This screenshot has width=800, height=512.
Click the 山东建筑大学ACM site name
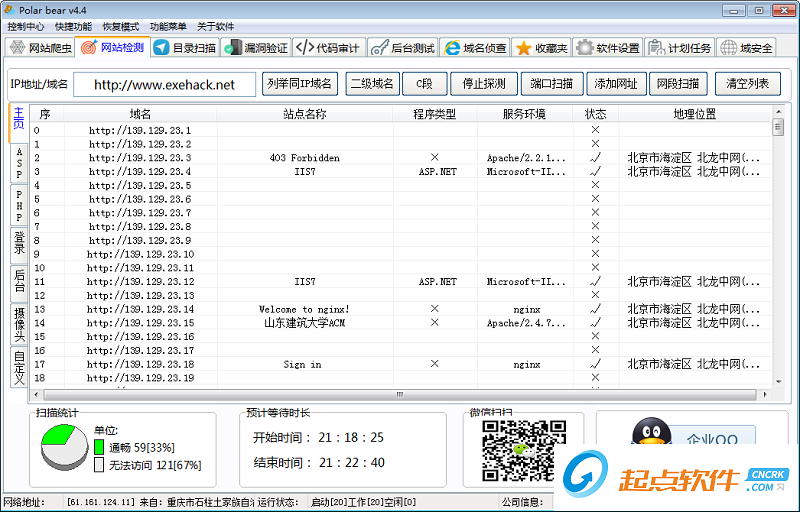[305, 323]
